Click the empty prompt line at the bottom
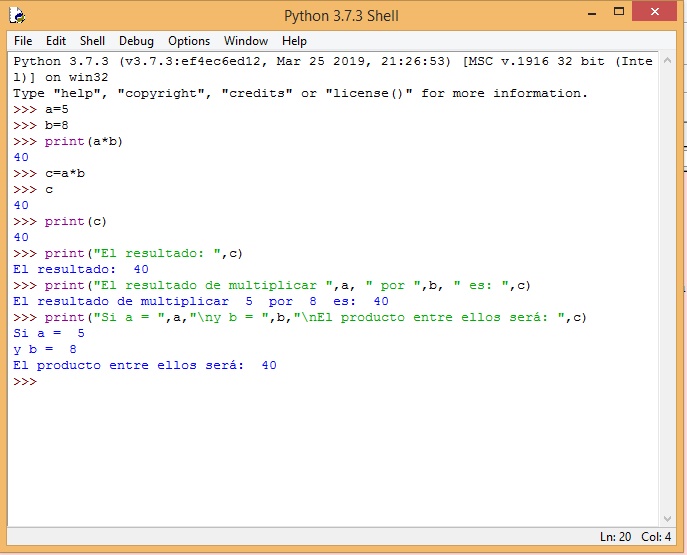The width and height of the screenshot is (687, 555). click(25, 382)
